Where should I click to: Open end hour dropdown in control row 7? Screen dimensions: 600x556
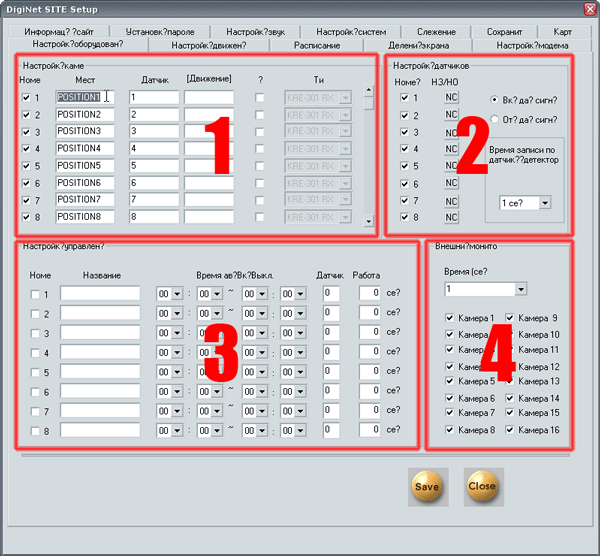pyautogui.click(x=262, y=411)
